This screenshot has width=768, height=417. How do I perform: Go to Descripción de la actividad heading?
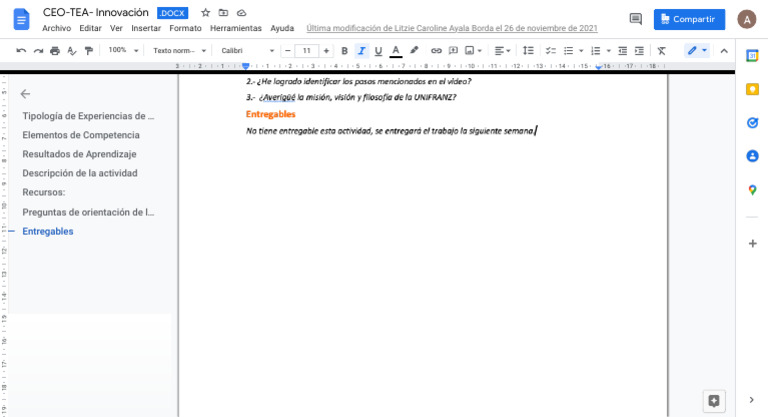point(80,173)
